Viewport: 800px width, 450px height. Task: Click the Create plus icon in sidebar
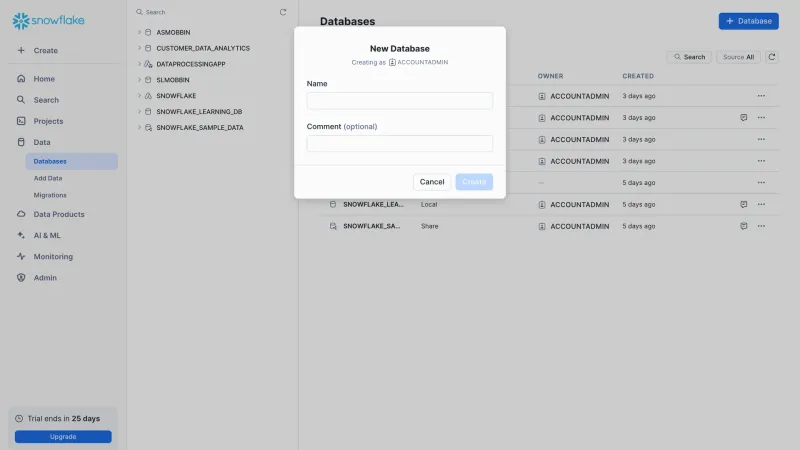coord(21,50)
